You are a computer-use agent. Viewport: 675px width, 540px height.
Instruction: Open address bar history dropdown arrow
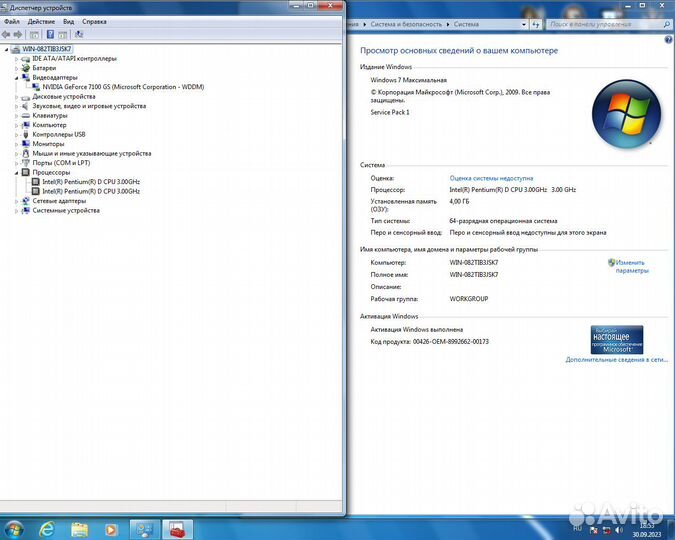pos(523,25)
